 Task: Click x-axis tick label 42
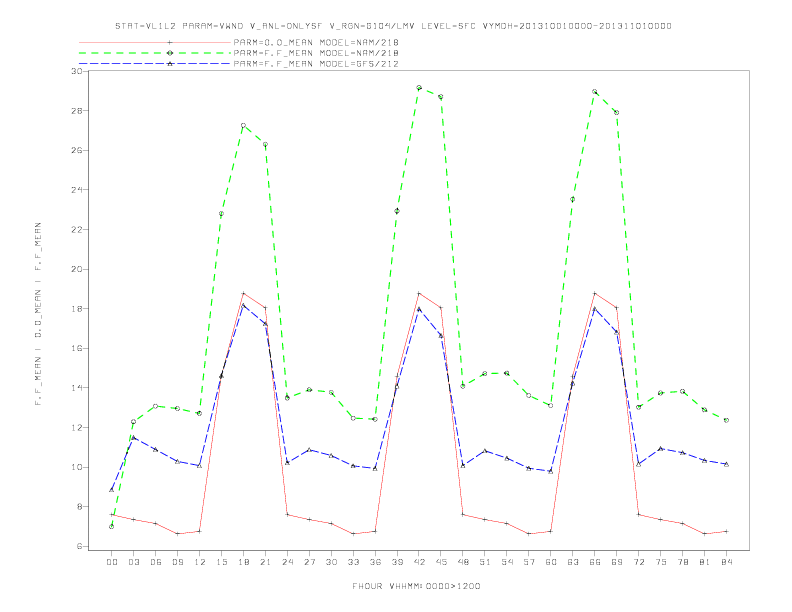coord(419,562)
